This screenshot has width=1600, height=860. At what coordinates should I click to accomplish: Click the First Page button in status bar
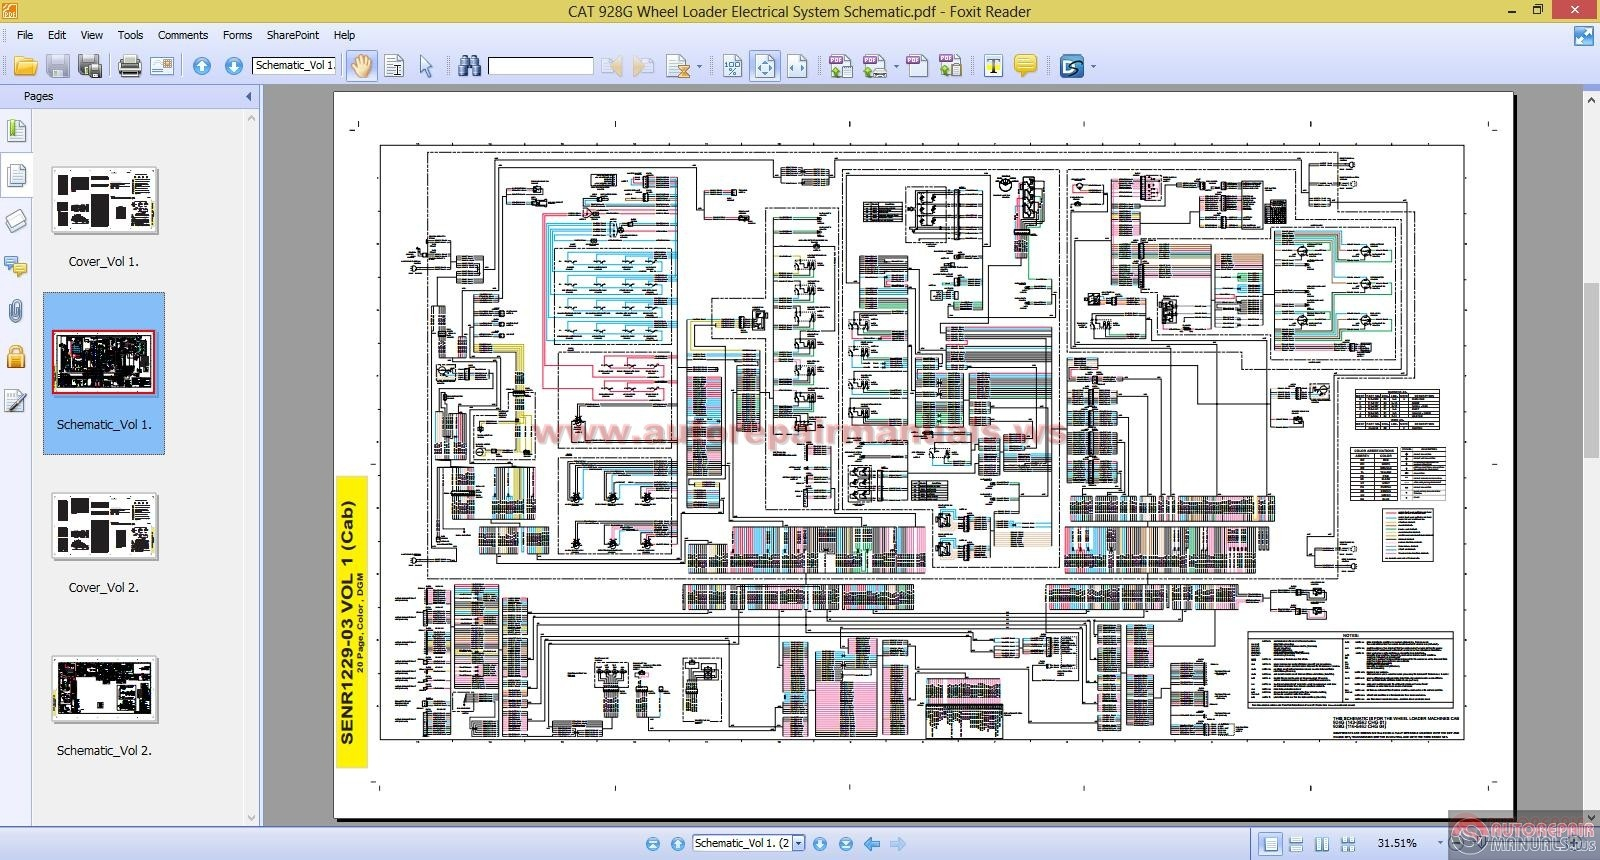point(653,843)
